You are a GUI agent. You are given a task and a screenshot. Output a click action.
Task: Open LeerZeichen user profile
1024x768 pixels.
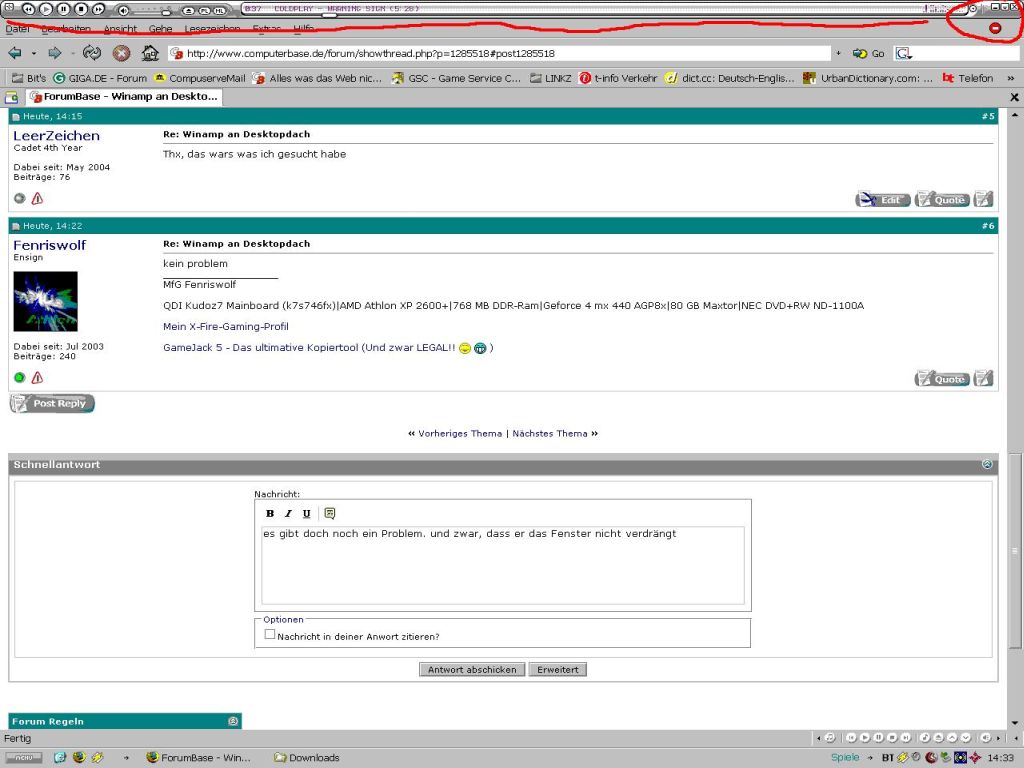click(x=56, y=135)
